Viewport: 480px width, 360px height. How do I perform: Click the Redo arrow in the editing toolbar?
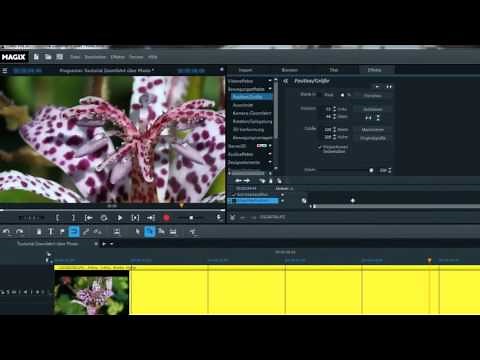20,232
